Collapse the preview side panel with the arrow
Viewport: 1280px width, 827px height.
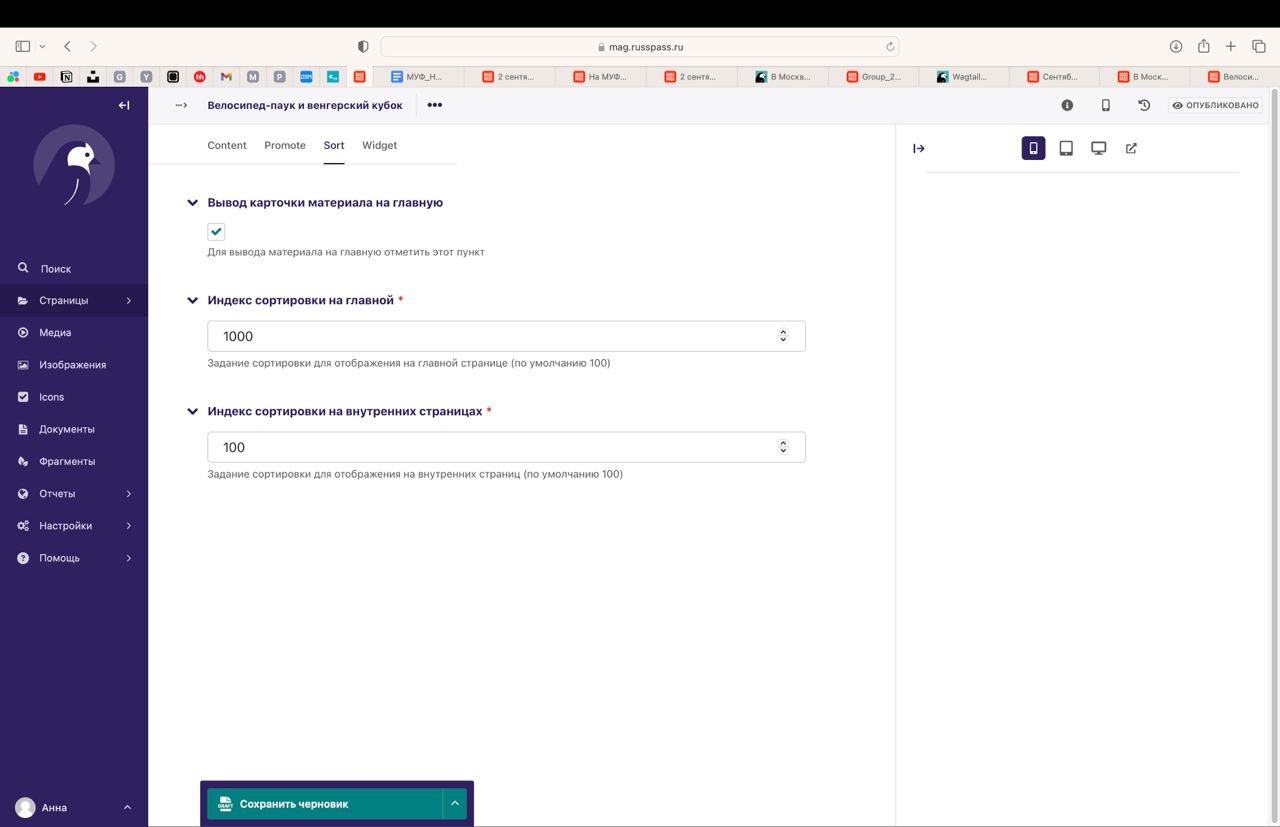click(919, 148)
